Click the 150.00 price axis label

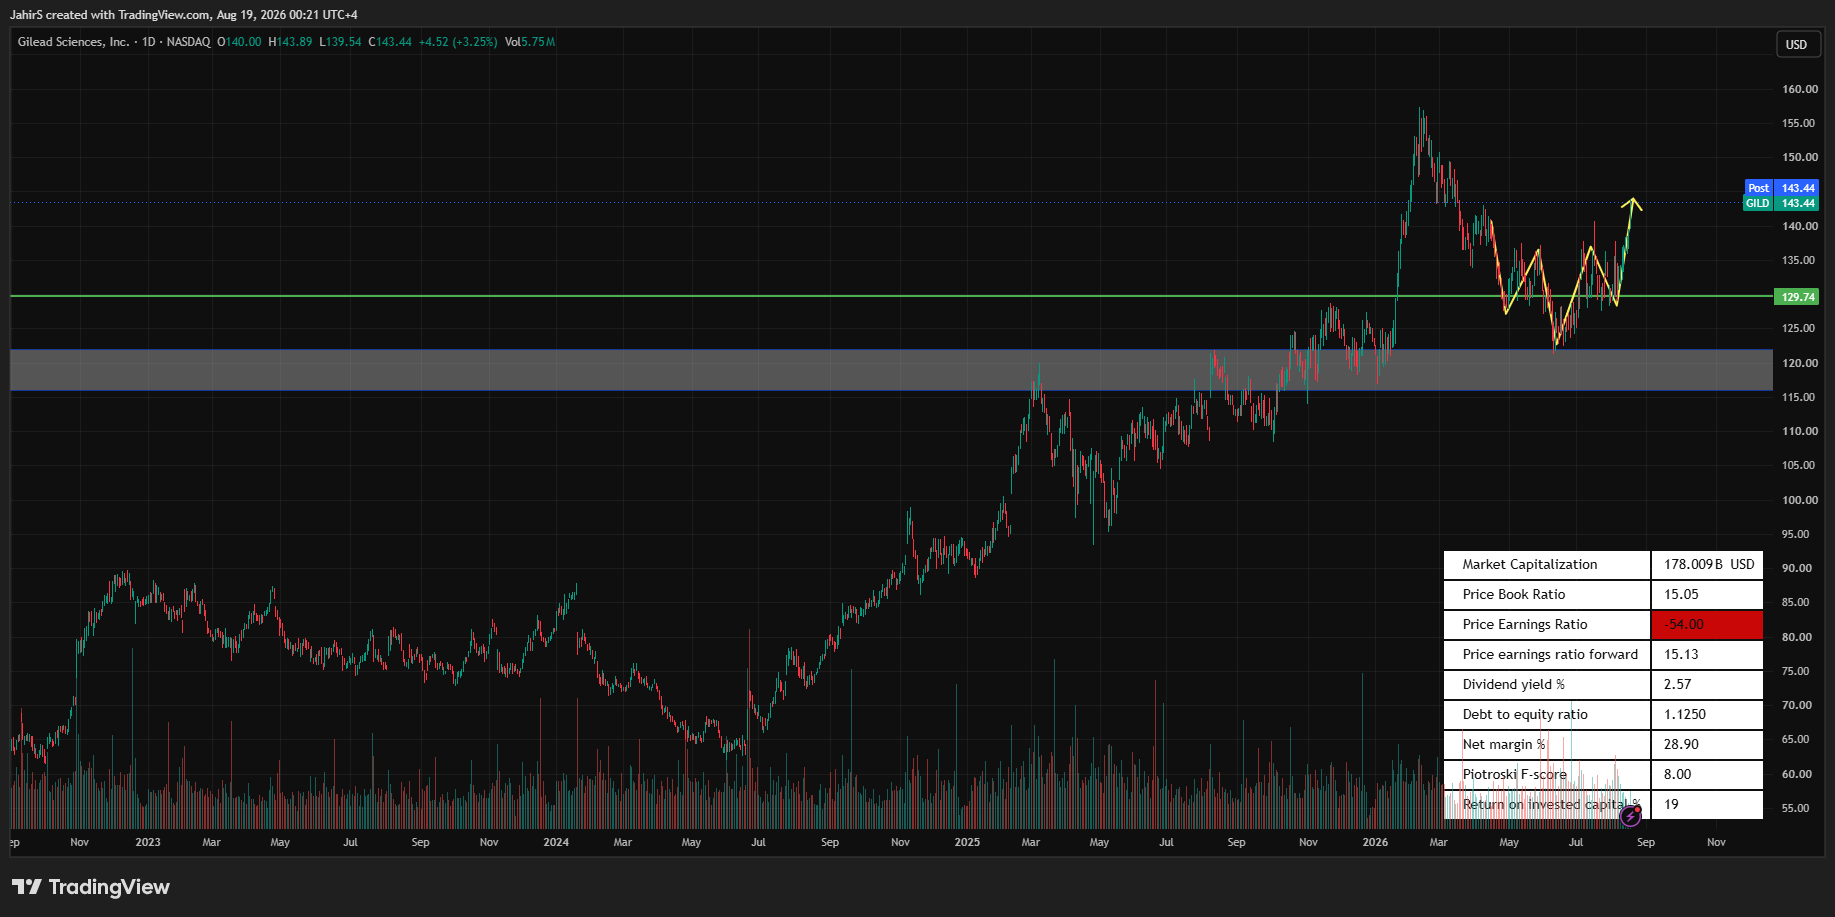pos(1799,157)
